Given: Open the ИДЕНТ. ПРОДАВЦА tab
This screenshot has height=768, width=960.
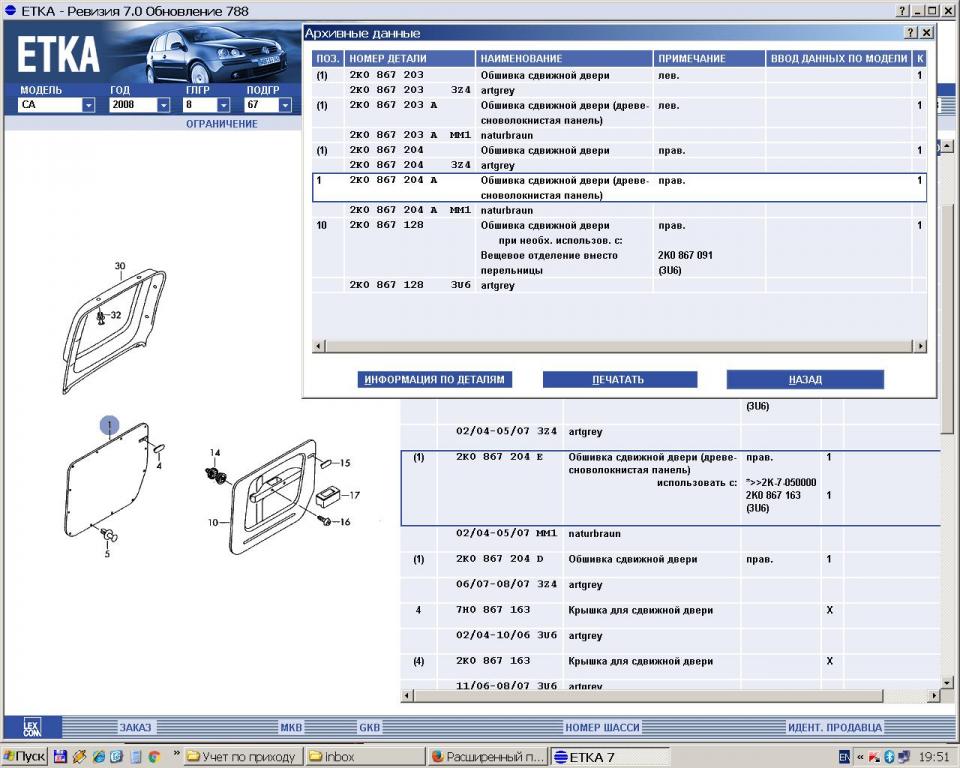Looking at the screenshot, I should click(834, 728).
